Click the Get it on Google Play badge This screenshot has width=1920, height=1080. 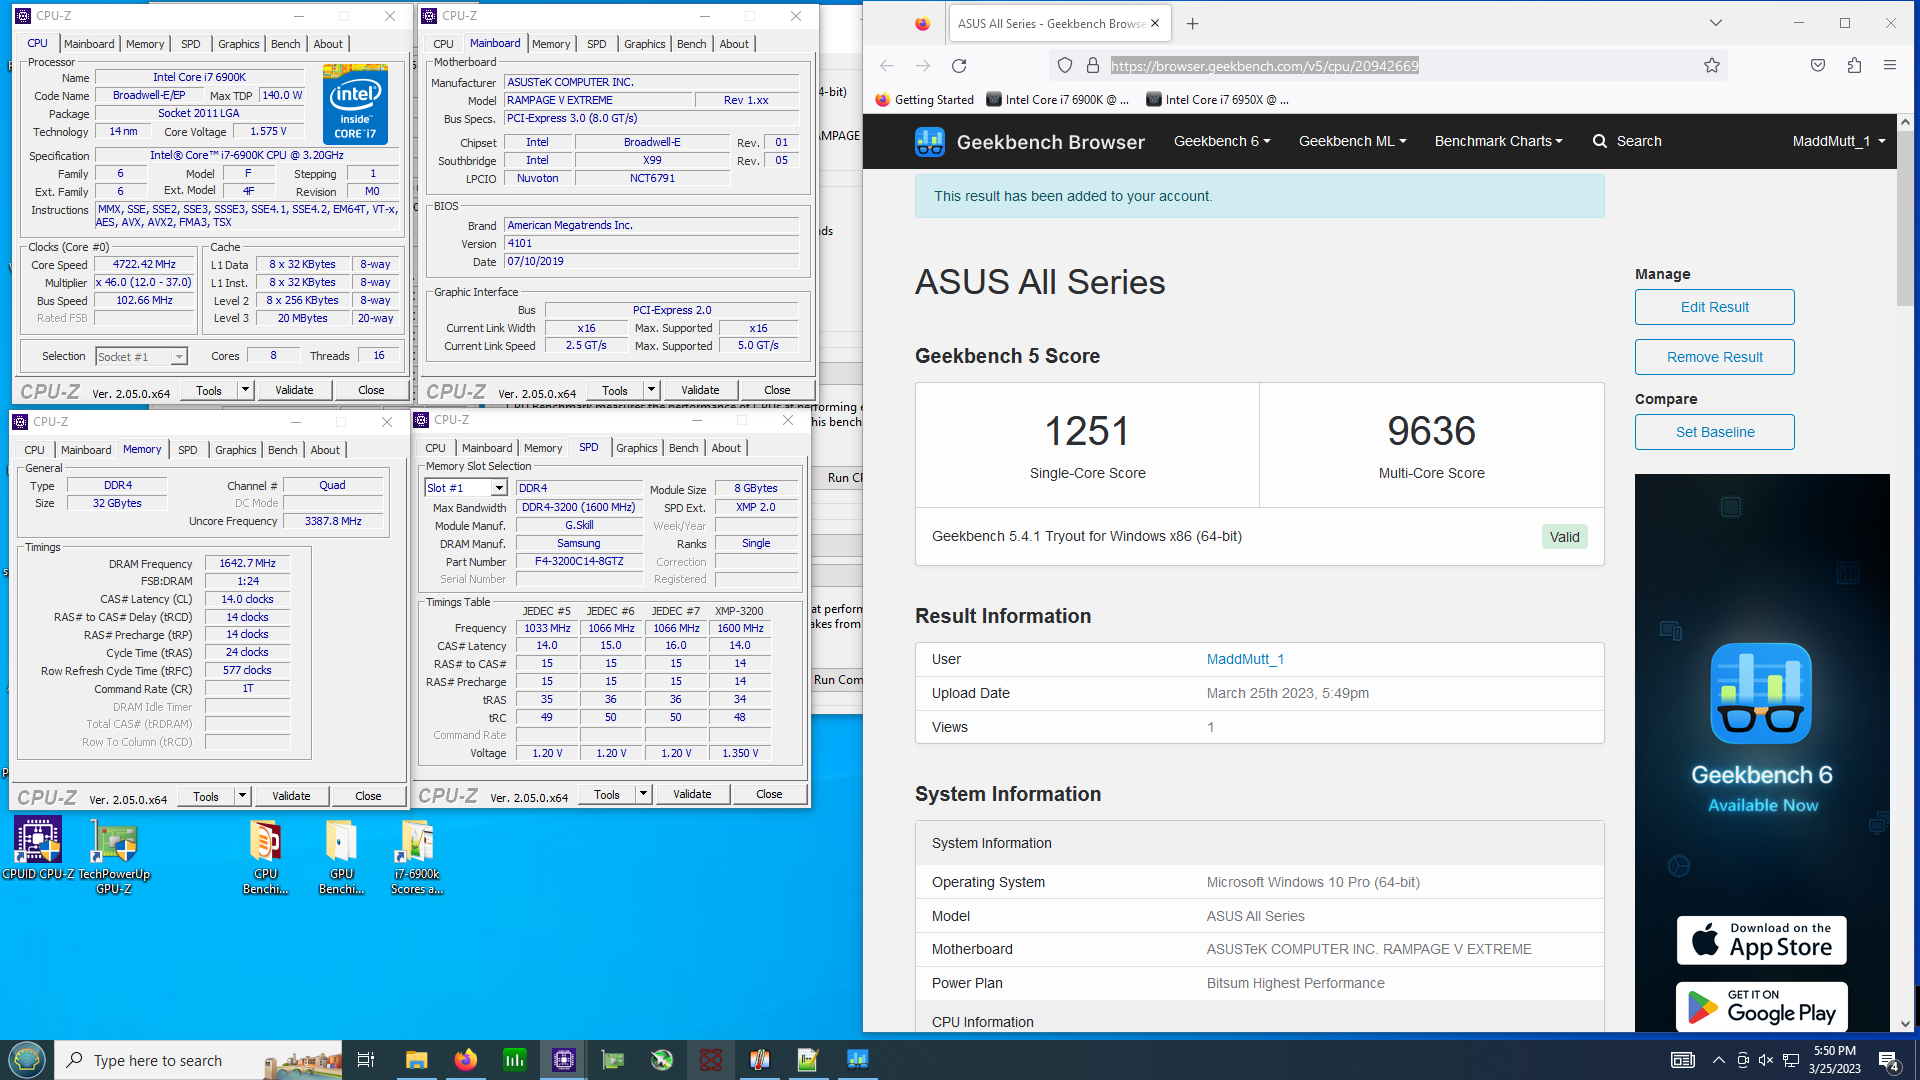coord(1762,1006)
